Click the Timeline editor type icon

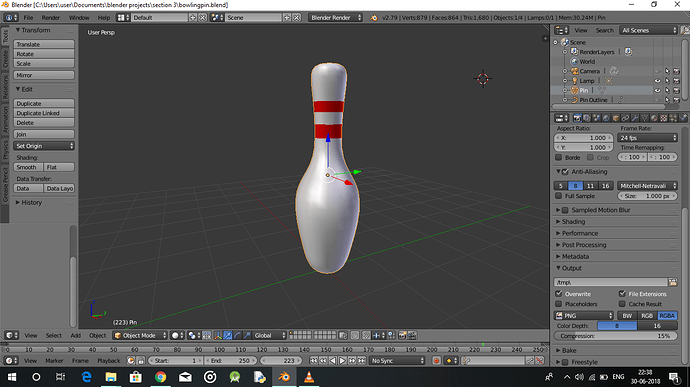[x=11, y=361]
